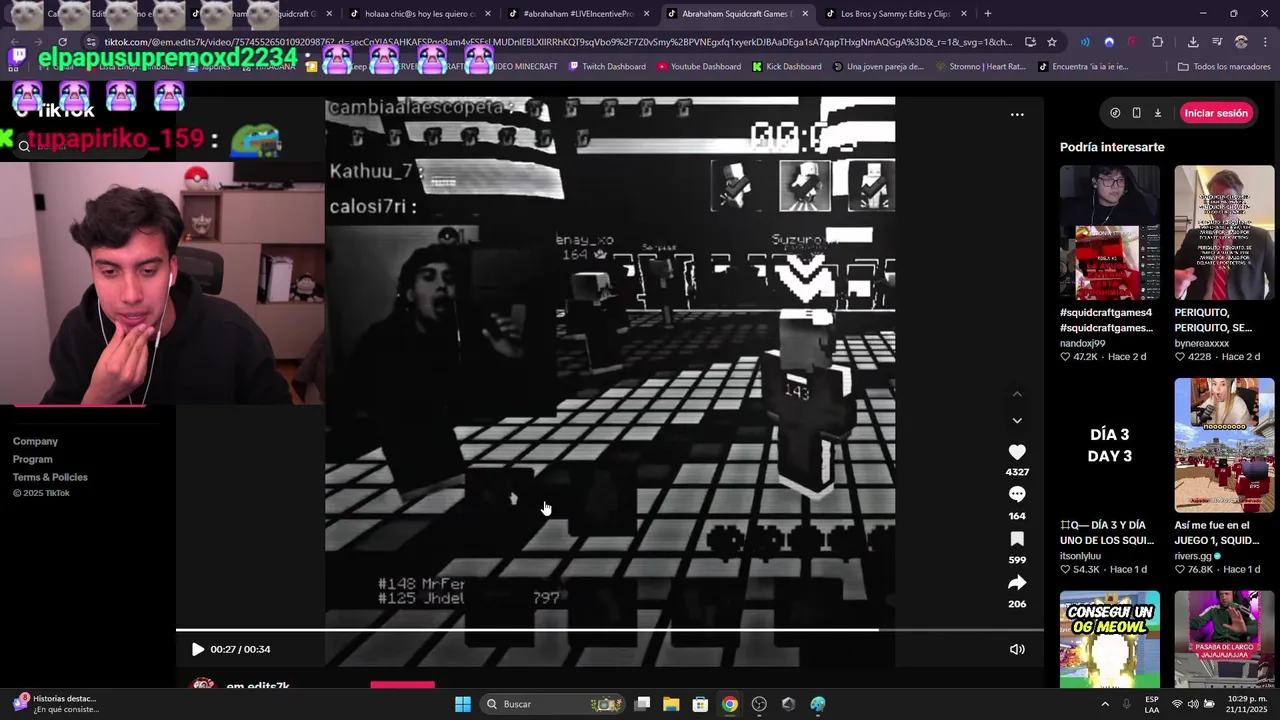Go to the previous video with up chevron

[1017, 394]
